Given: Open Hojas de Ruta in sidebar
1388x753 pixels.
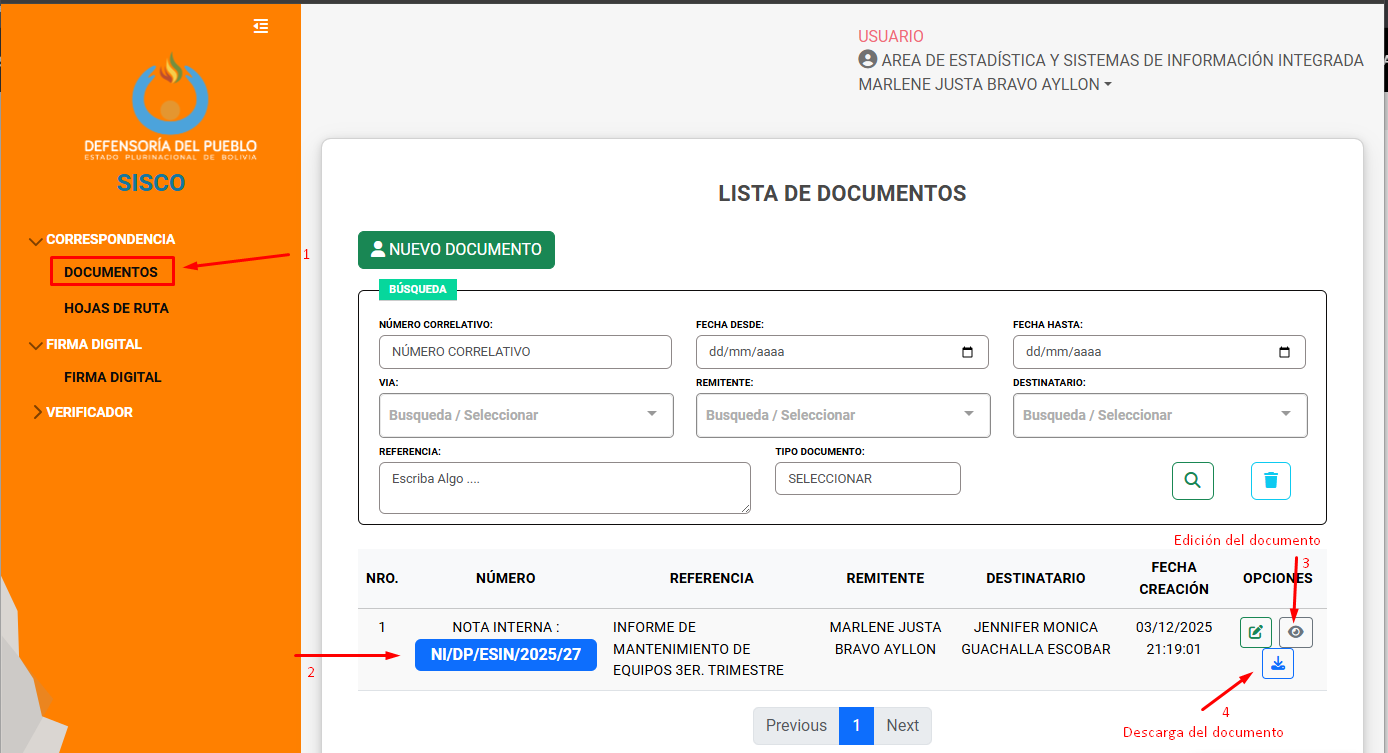Looking at the screenshot, I should (116, 308).
